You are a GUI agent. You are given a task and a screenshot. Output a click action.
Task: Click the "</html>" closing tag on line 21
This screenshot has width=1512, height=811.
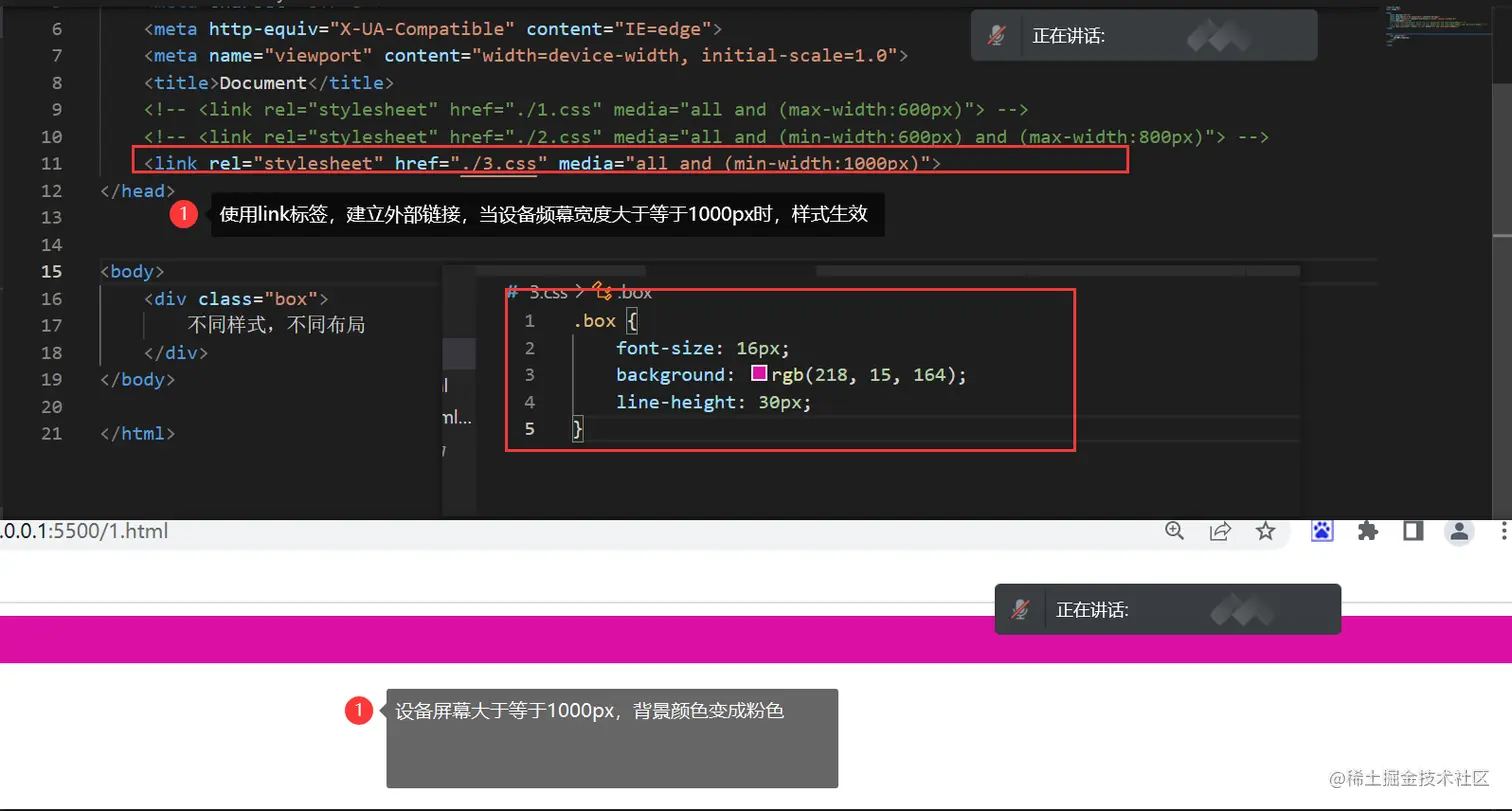pos(138,434)
